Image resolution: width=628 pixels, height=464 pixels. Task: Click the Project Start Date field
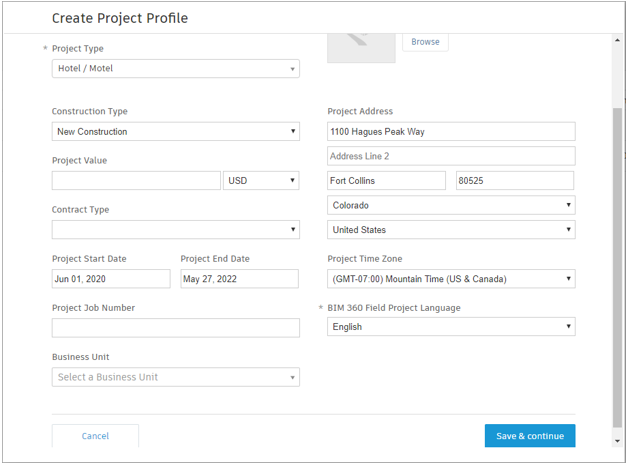(x=111, y=279)
